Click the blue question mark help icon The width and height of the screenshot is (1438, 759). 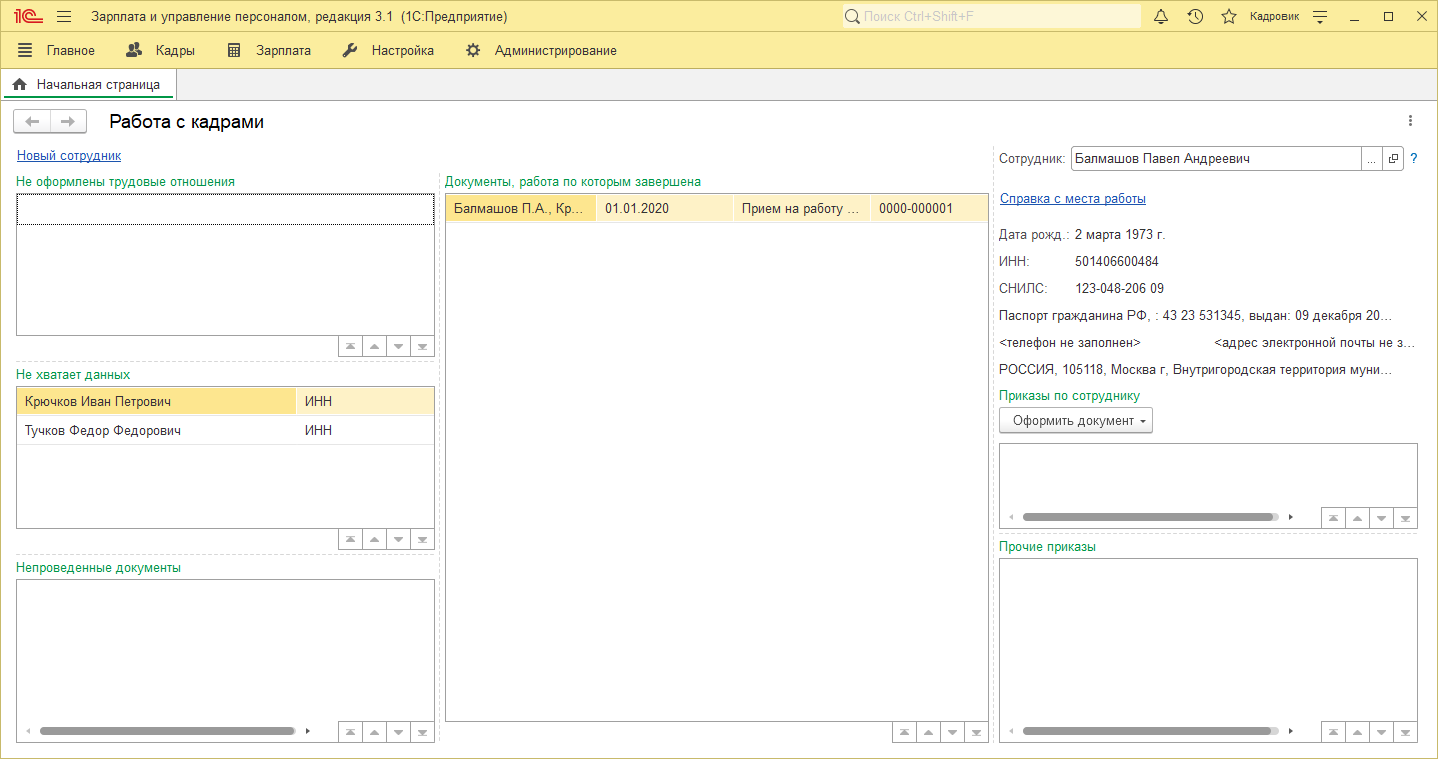1414,159
